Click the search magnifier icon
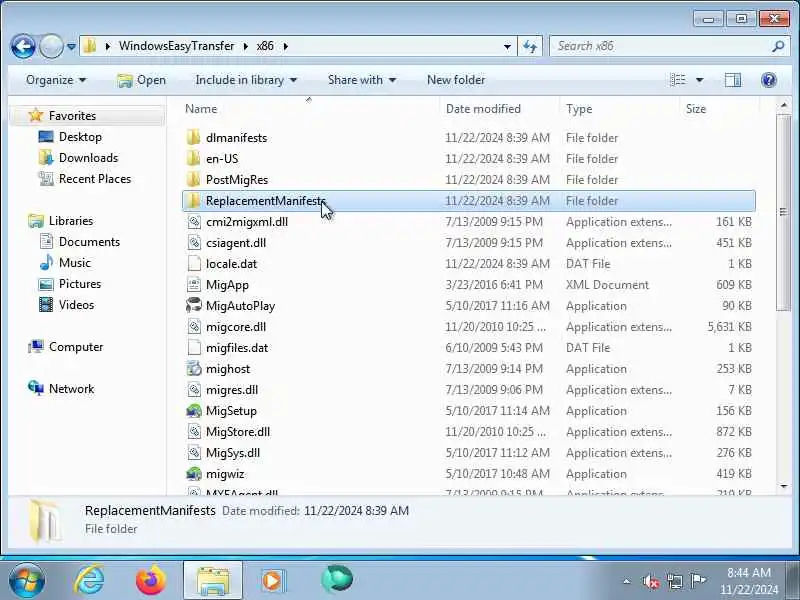The image size is (800, 600). (778, 46)
